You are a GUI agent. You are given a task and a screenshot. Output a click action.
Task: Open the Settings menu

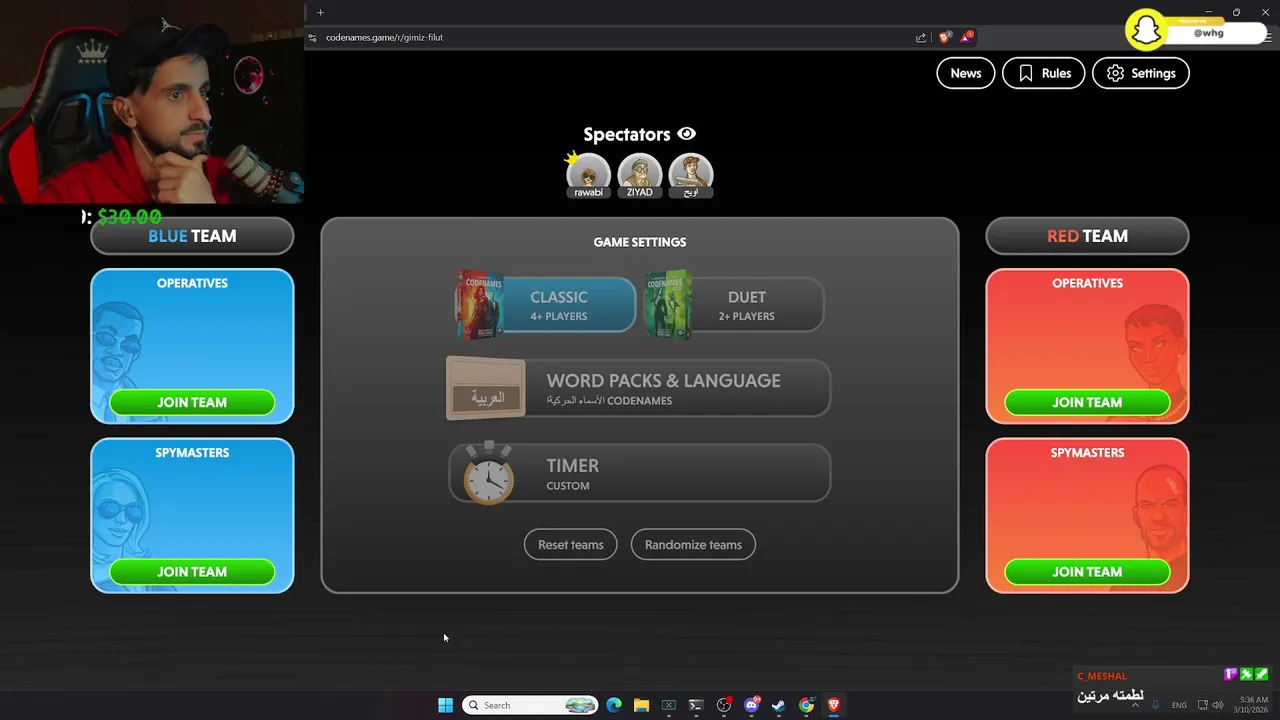[x=1140, y=73]
